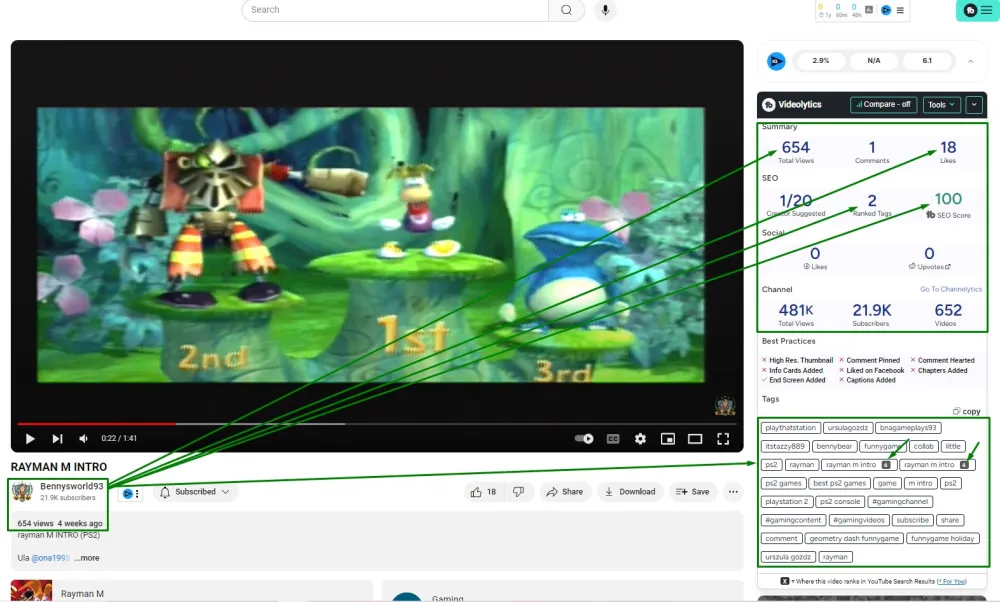This screenshot has height=602, width=1000.
Task: Click the ursulagozdz tag
Action: (x=848, y=428)
